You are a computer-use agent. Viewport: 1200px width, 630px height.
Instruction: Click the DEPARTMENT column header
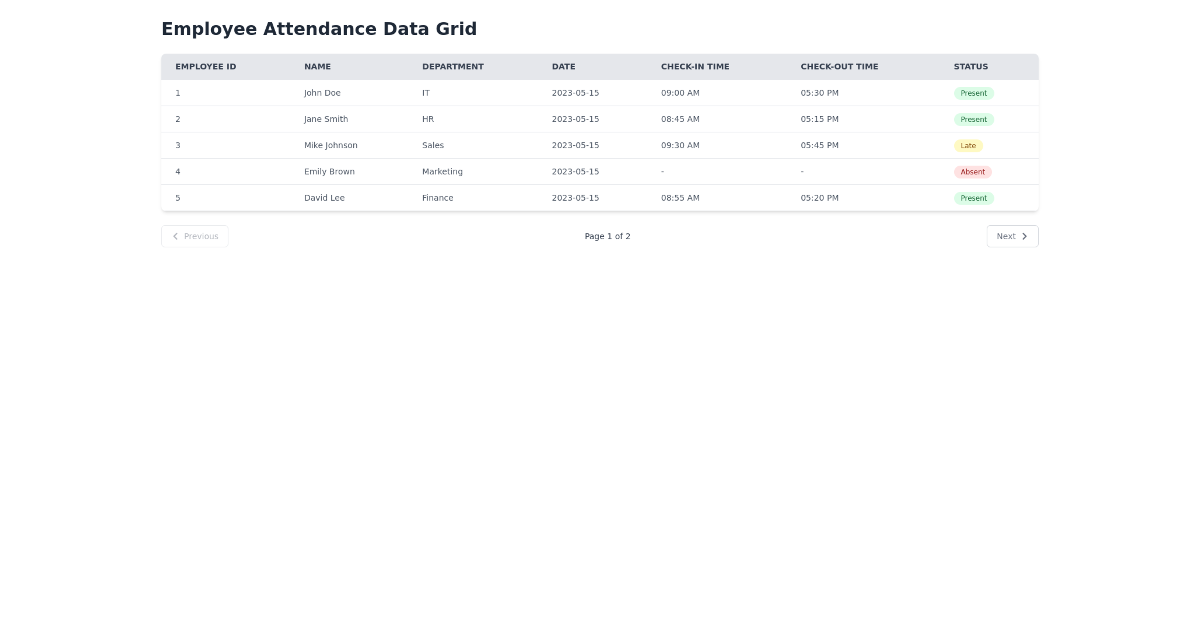pos(453,66)
